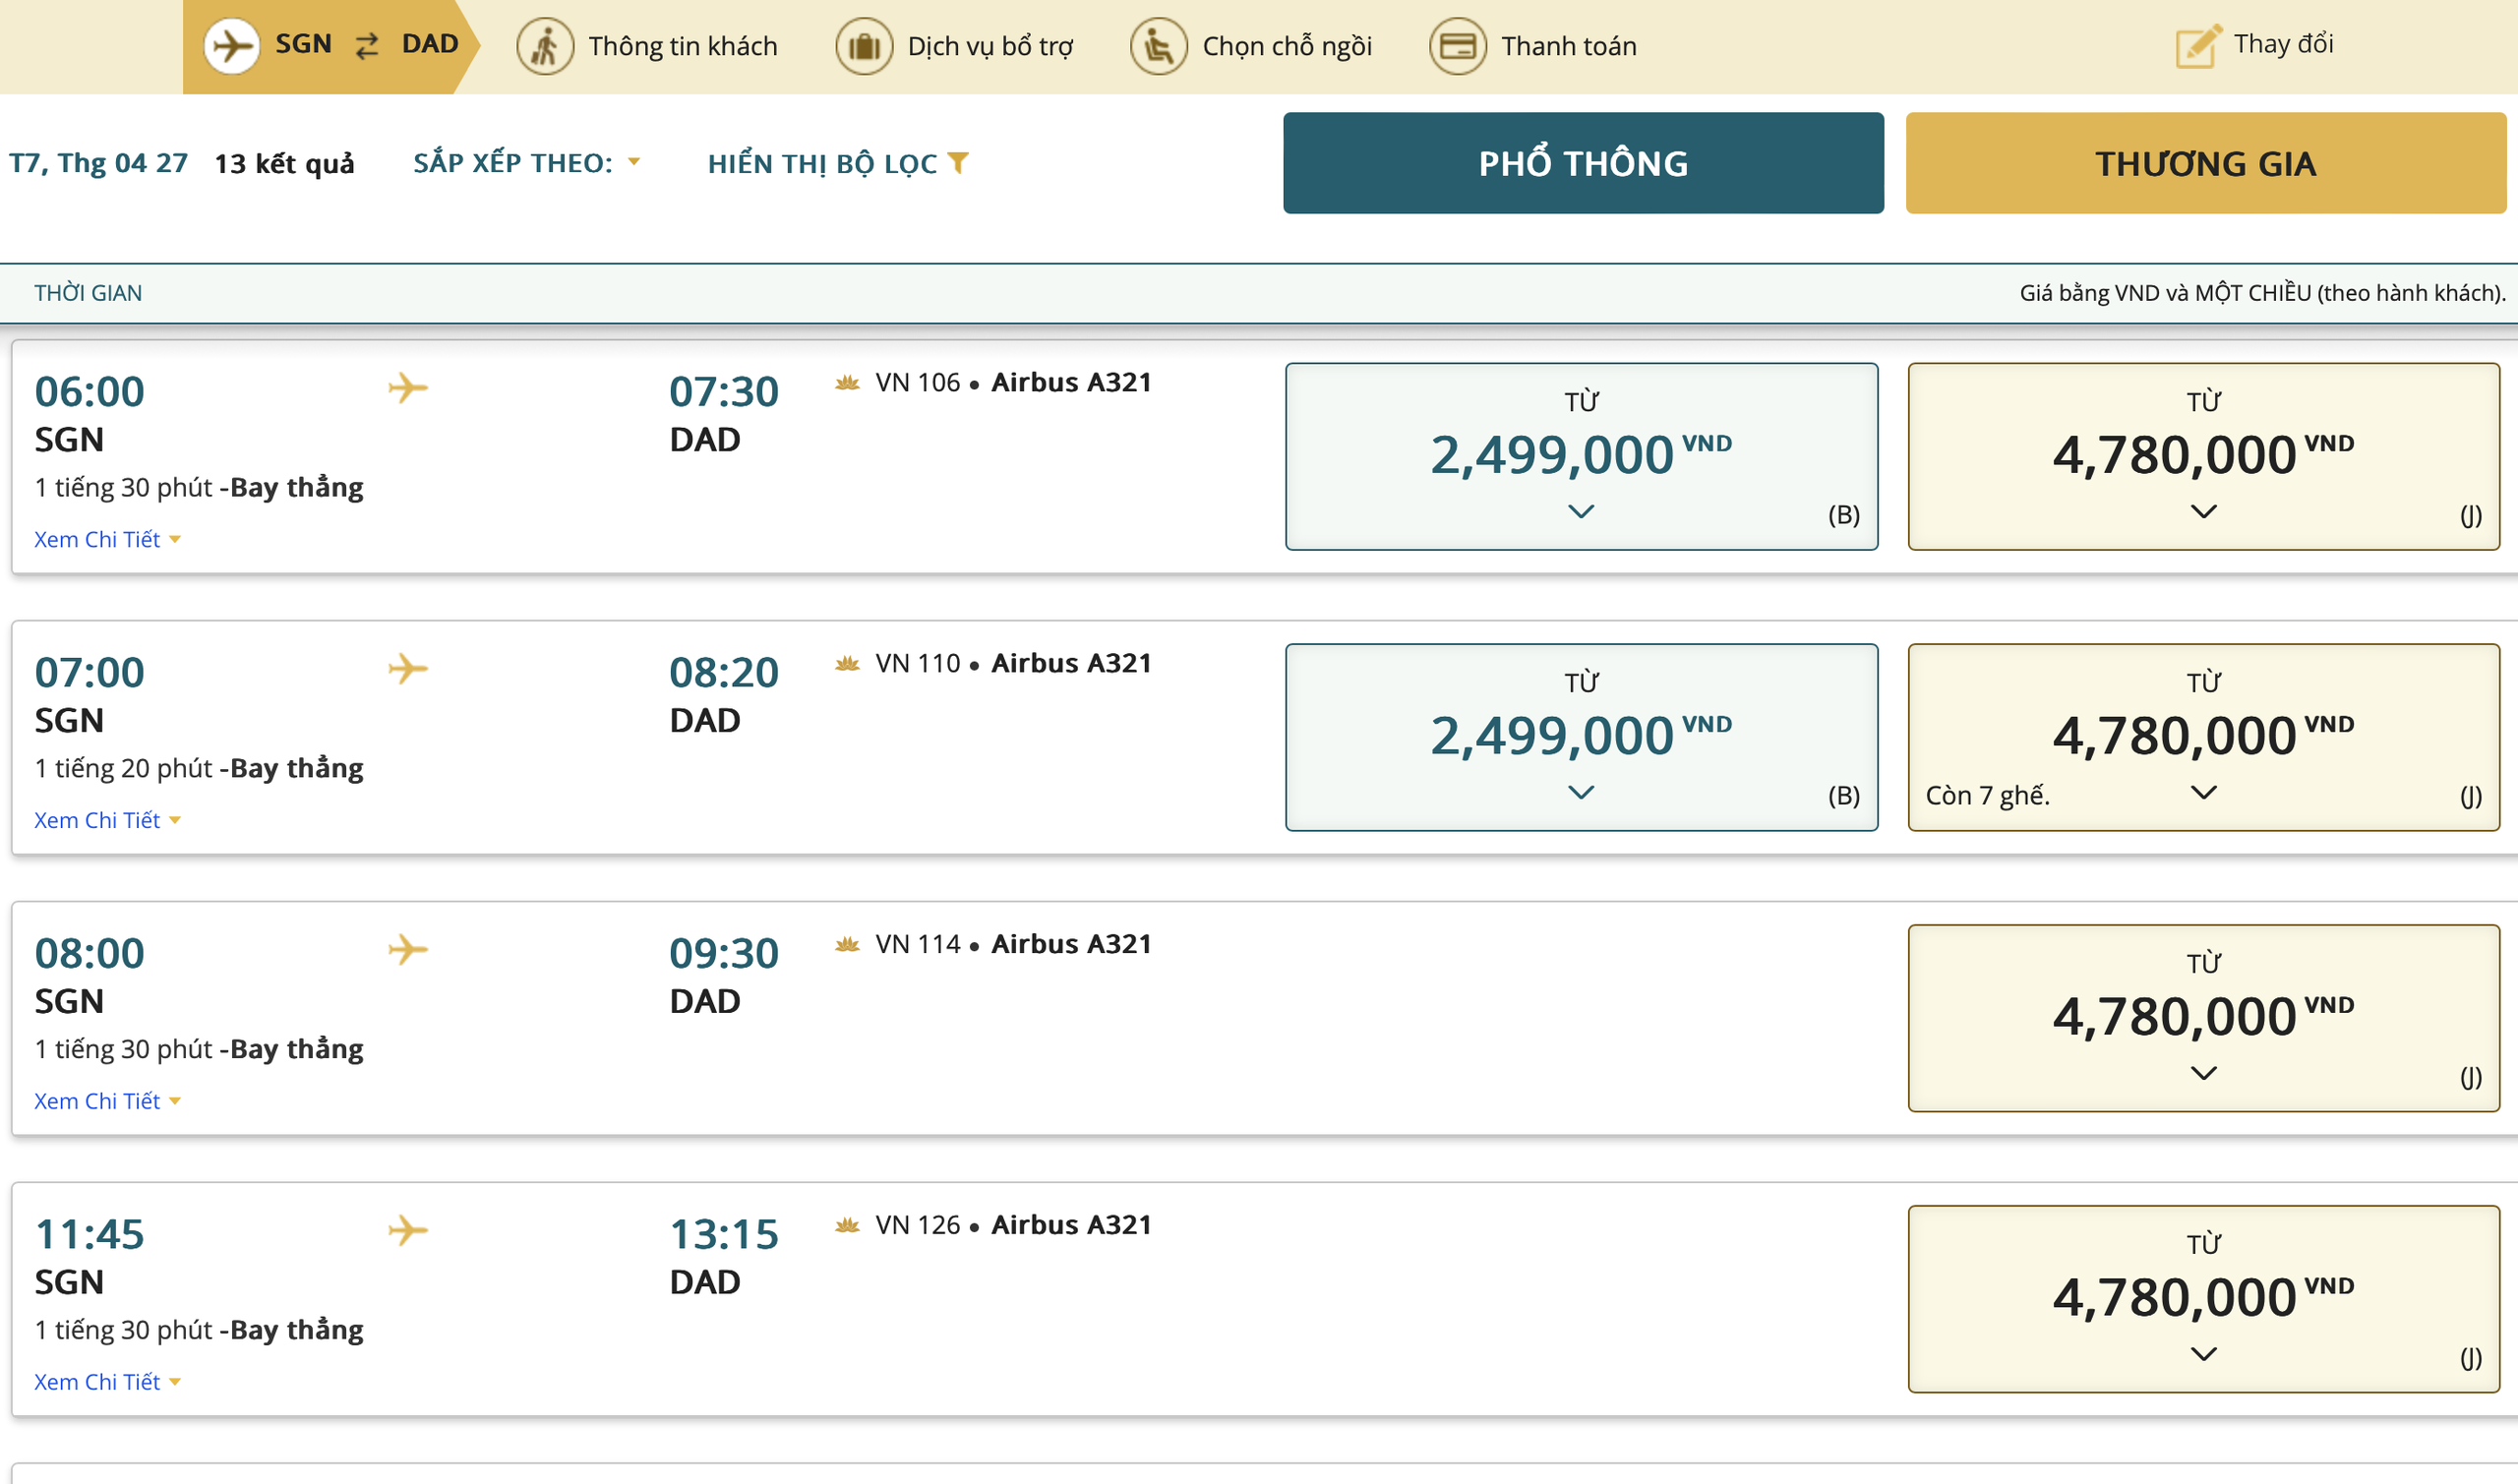Choose the 4,780,000 VND fare for VN 126

(x=2204, y=1299)
